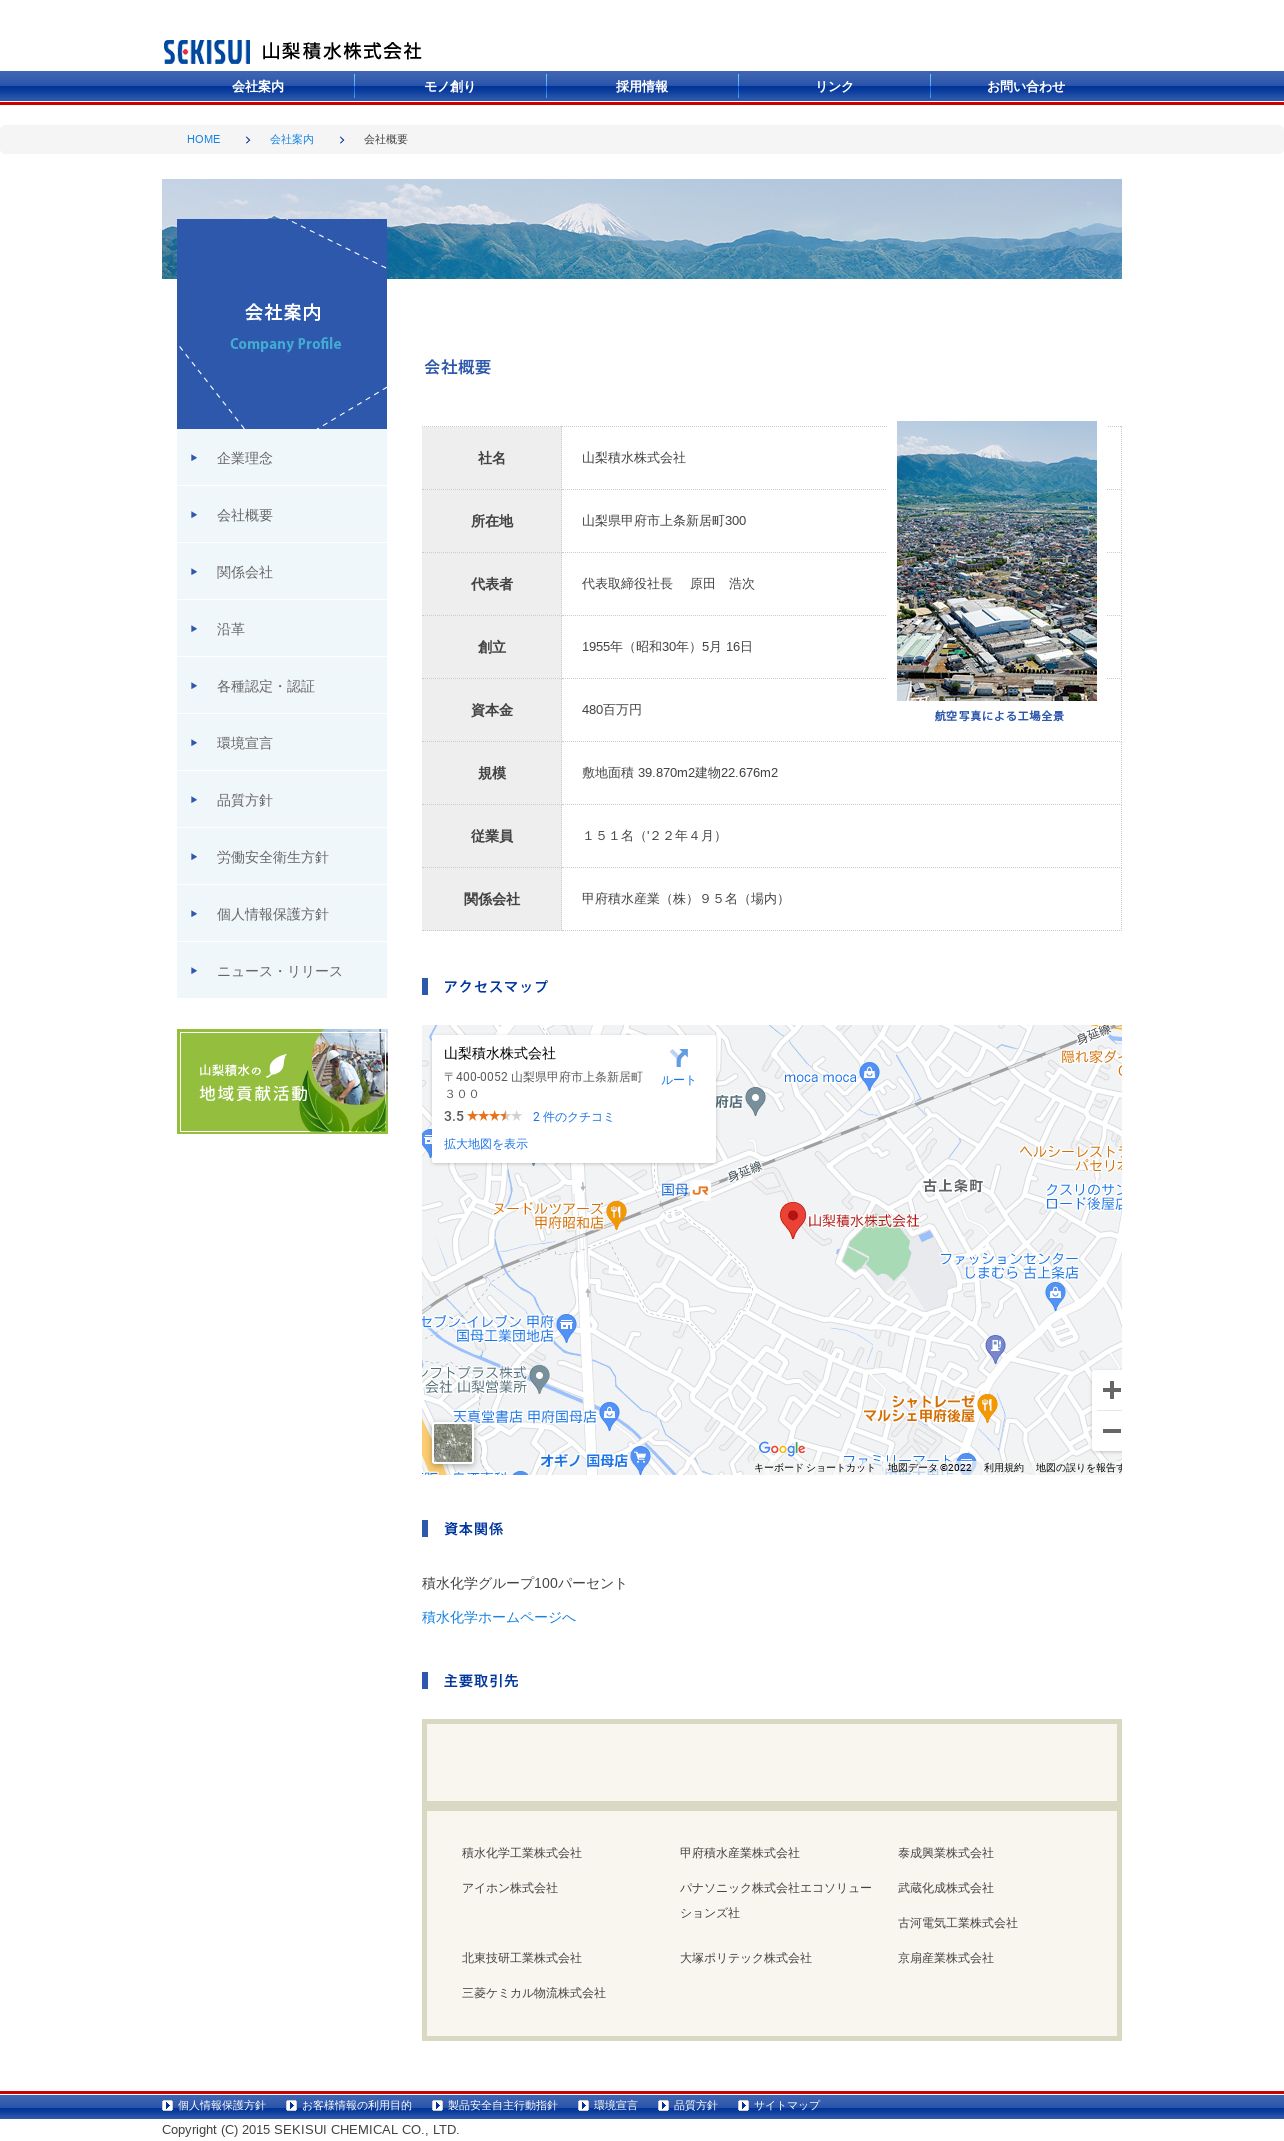Select 沿革 in the sidebar
Screen dimensions: 1284x2141
(x=282, y=629)
